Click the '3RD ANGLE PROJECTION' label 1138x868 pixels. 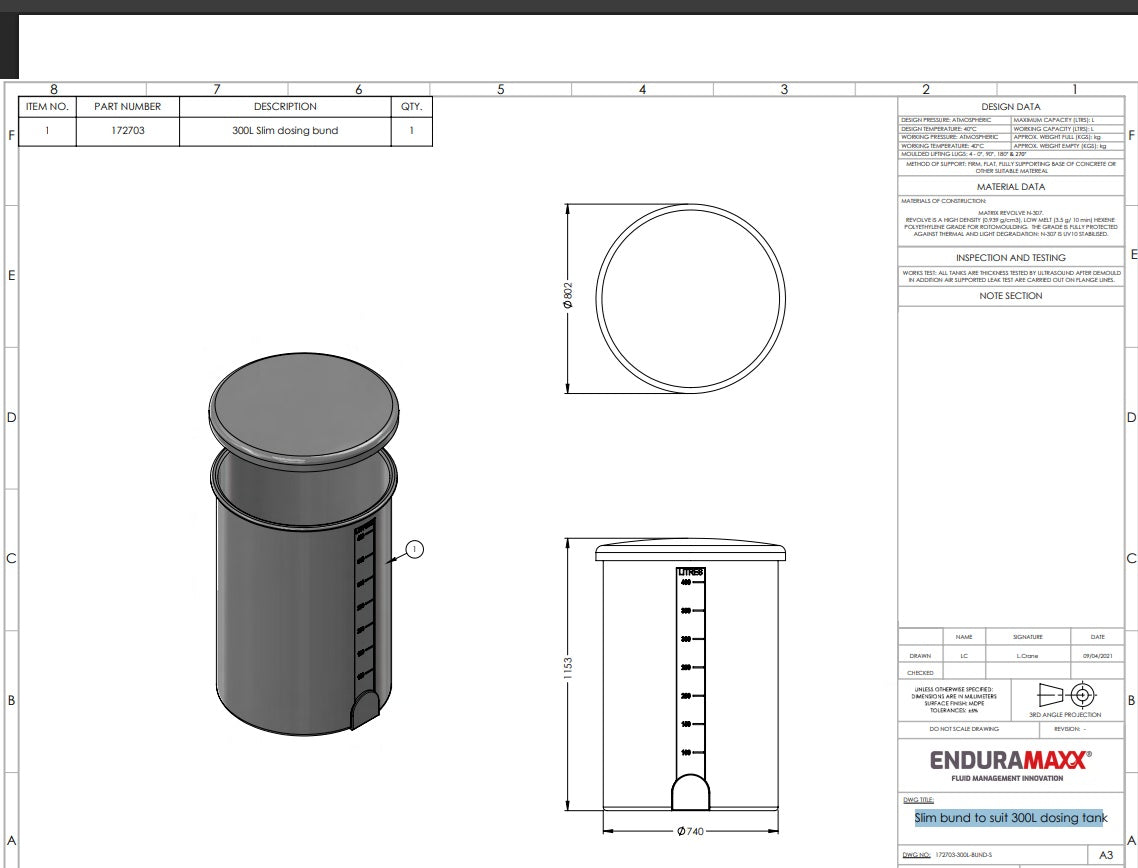(1065, 715)
